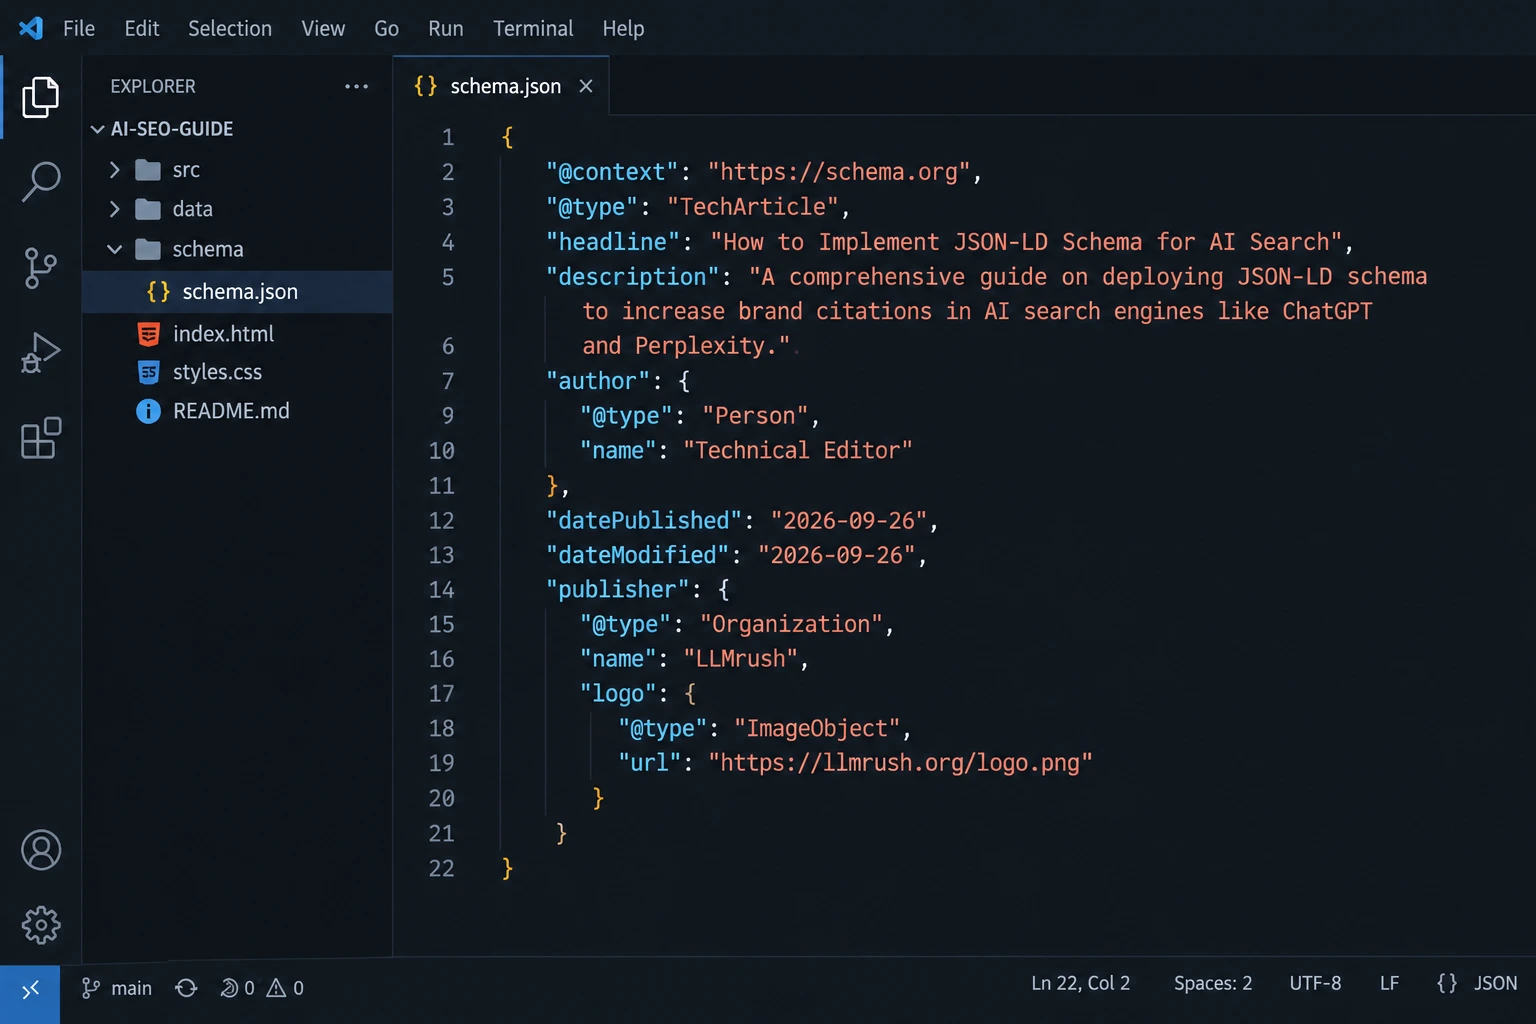Click the "Technical Editor" name value
The width and height of the screenshot is (1536, 1024).
[798, 451]
